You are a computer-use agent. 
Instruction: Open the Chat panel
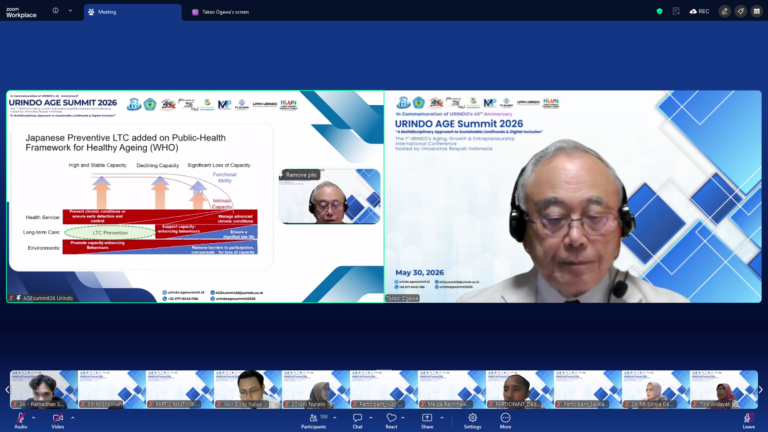click(x=358, y=420)
